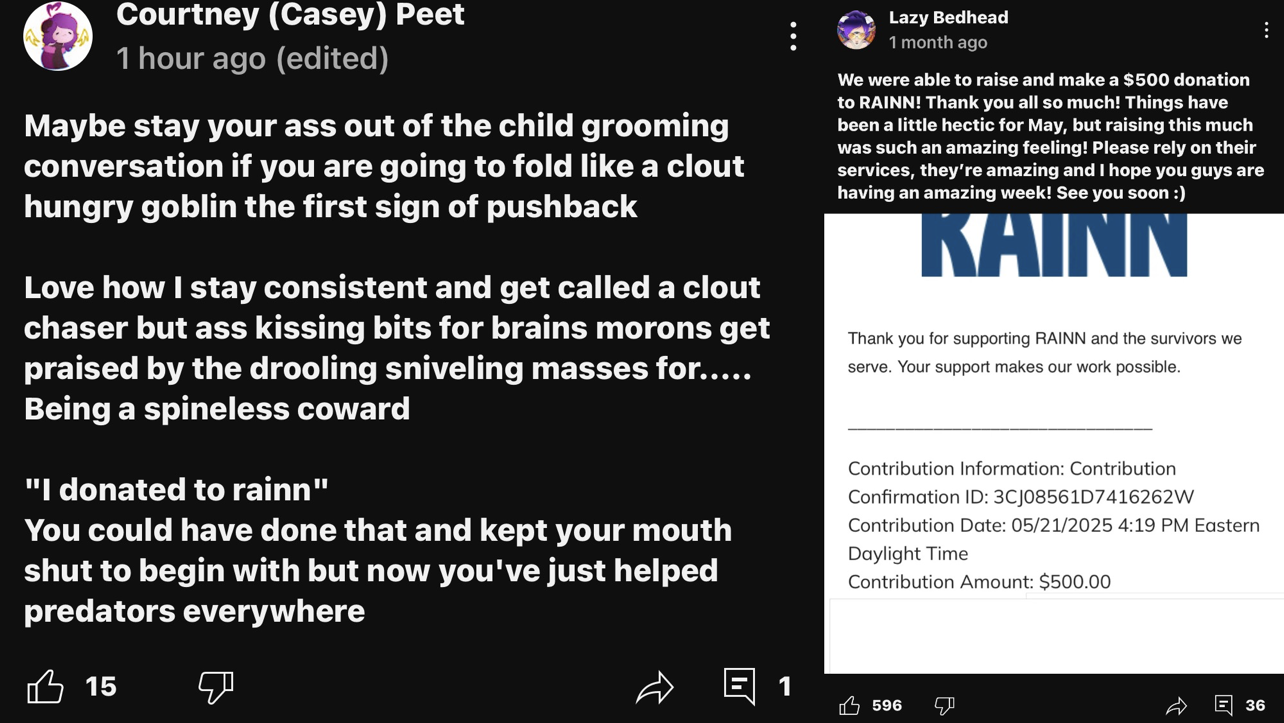Screen dimensions: 1284x723
Task: Click the '1 month ago' timestamp
Action: (x=938, y=42)
